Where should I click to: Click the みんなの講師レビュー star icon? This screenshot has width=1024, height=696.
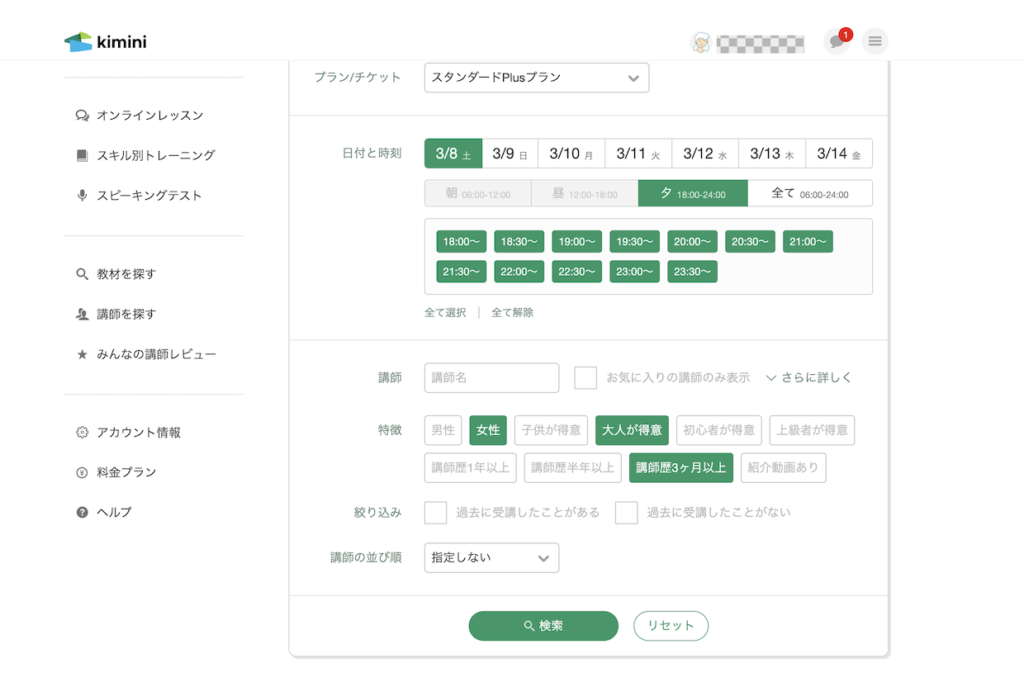click(x=82, y=355)
